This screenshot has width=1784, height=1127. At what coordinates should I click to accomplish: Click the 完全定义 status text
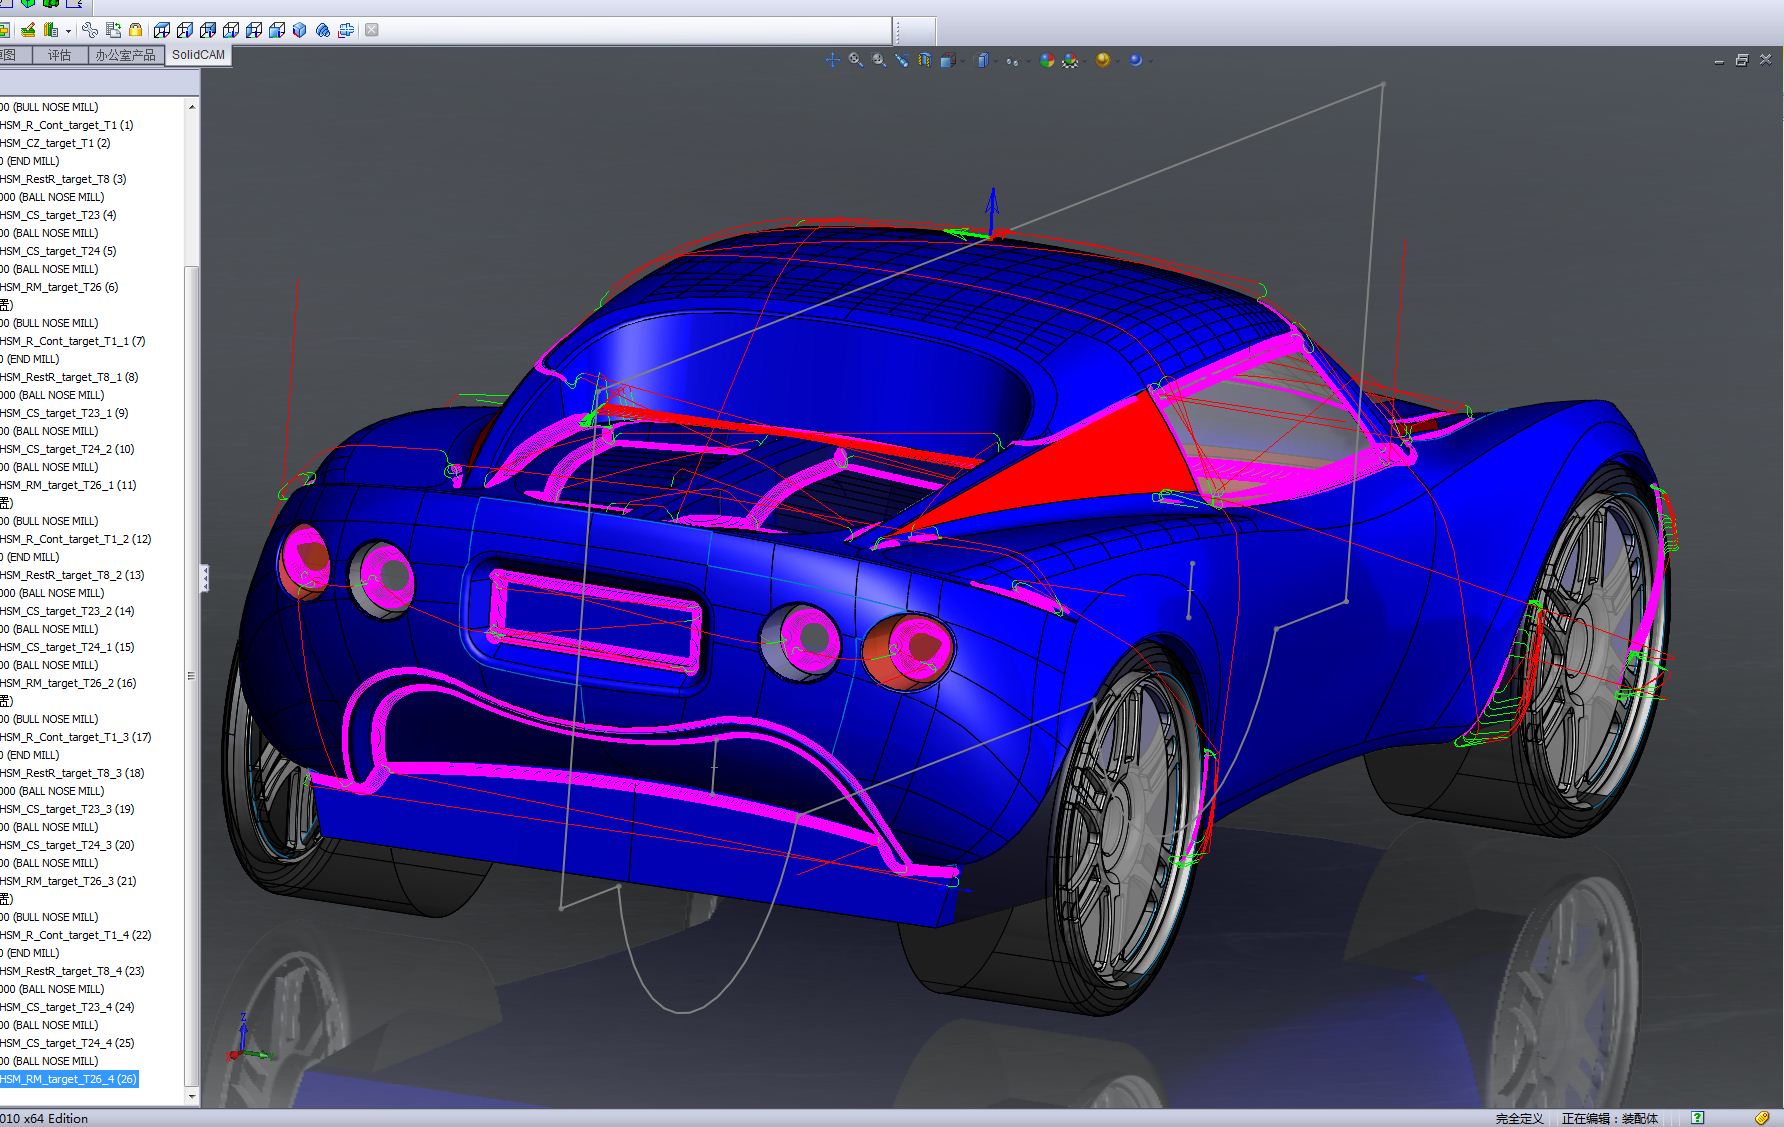tap(1519, 1118)
